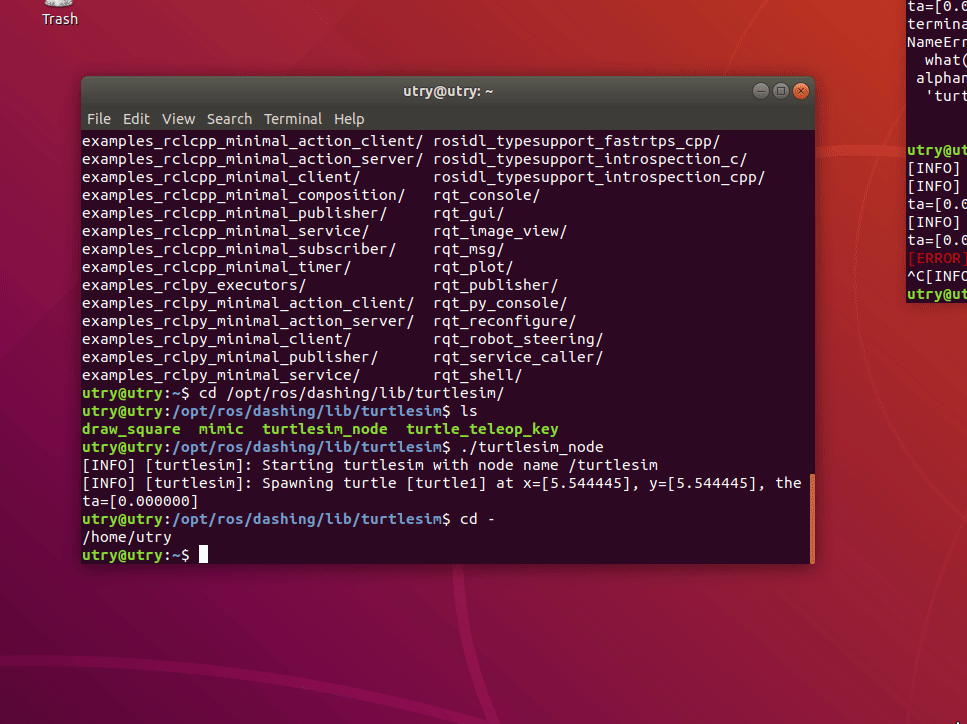Click 'examples_rclpy_minimal_client/' entry
Image resolution: width=967 pixels, height=724 pixels.
click(216, 339)
